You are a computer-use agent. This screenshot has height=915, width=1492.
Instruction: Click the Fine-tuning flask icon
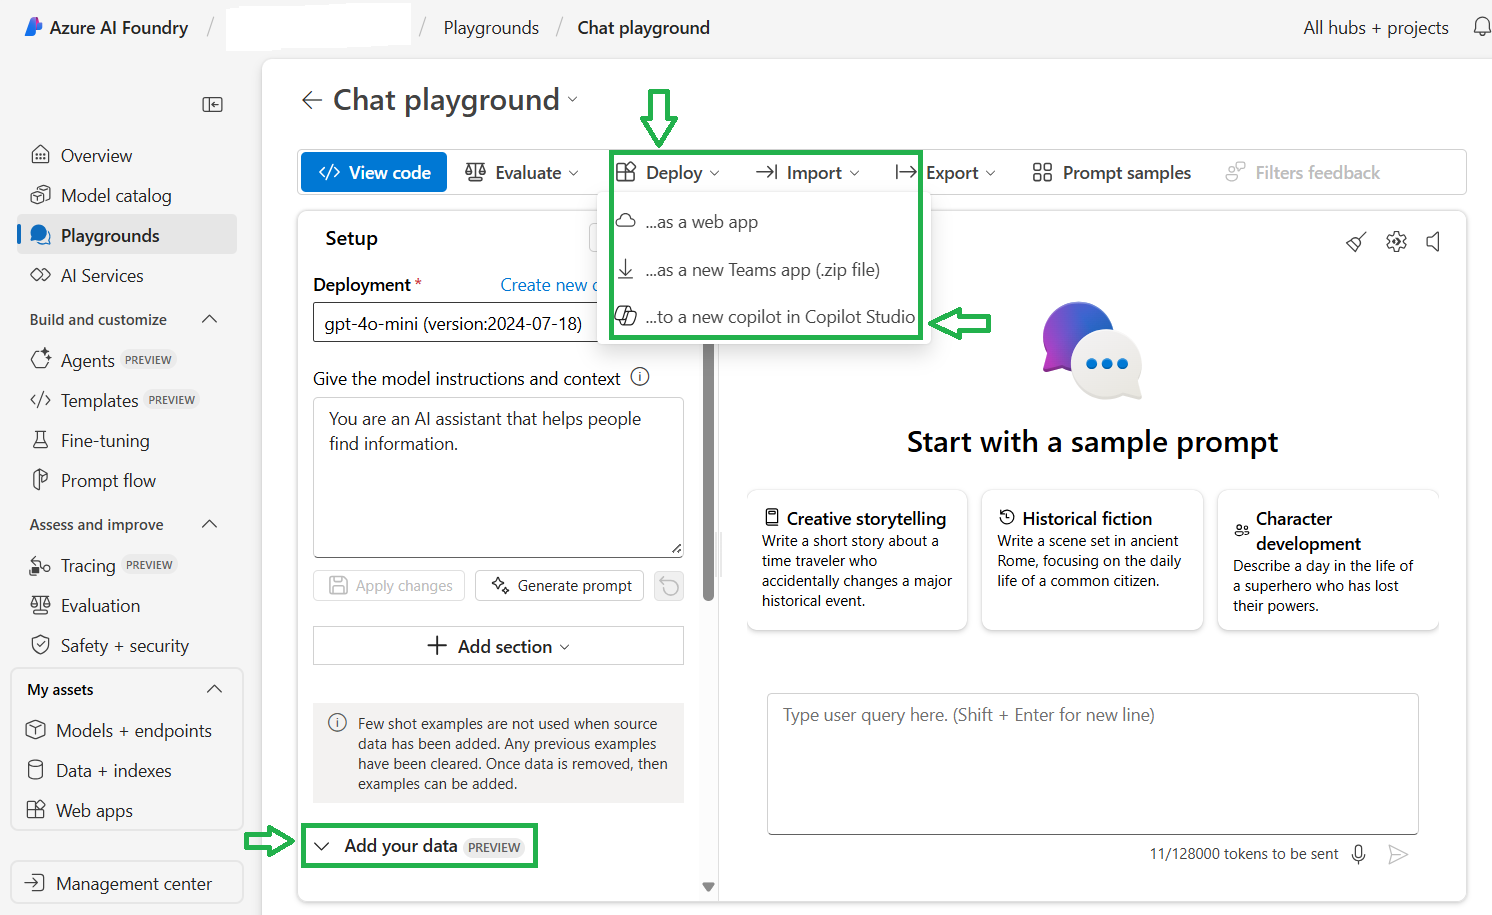pos(40,440)
